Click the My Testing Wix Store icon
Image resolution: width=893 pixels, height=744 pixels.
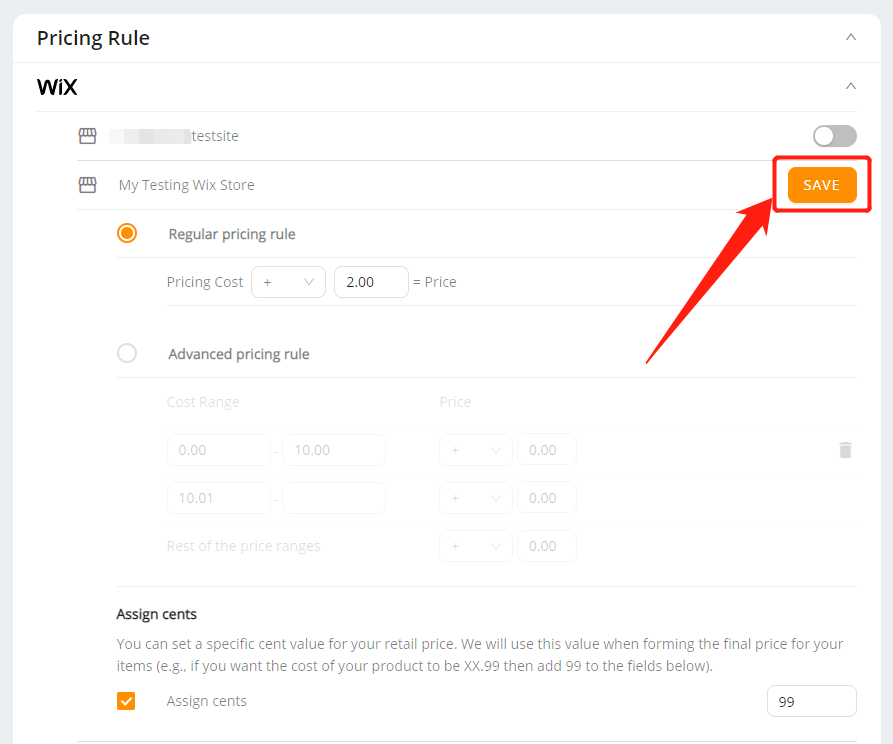coord(88,185)
